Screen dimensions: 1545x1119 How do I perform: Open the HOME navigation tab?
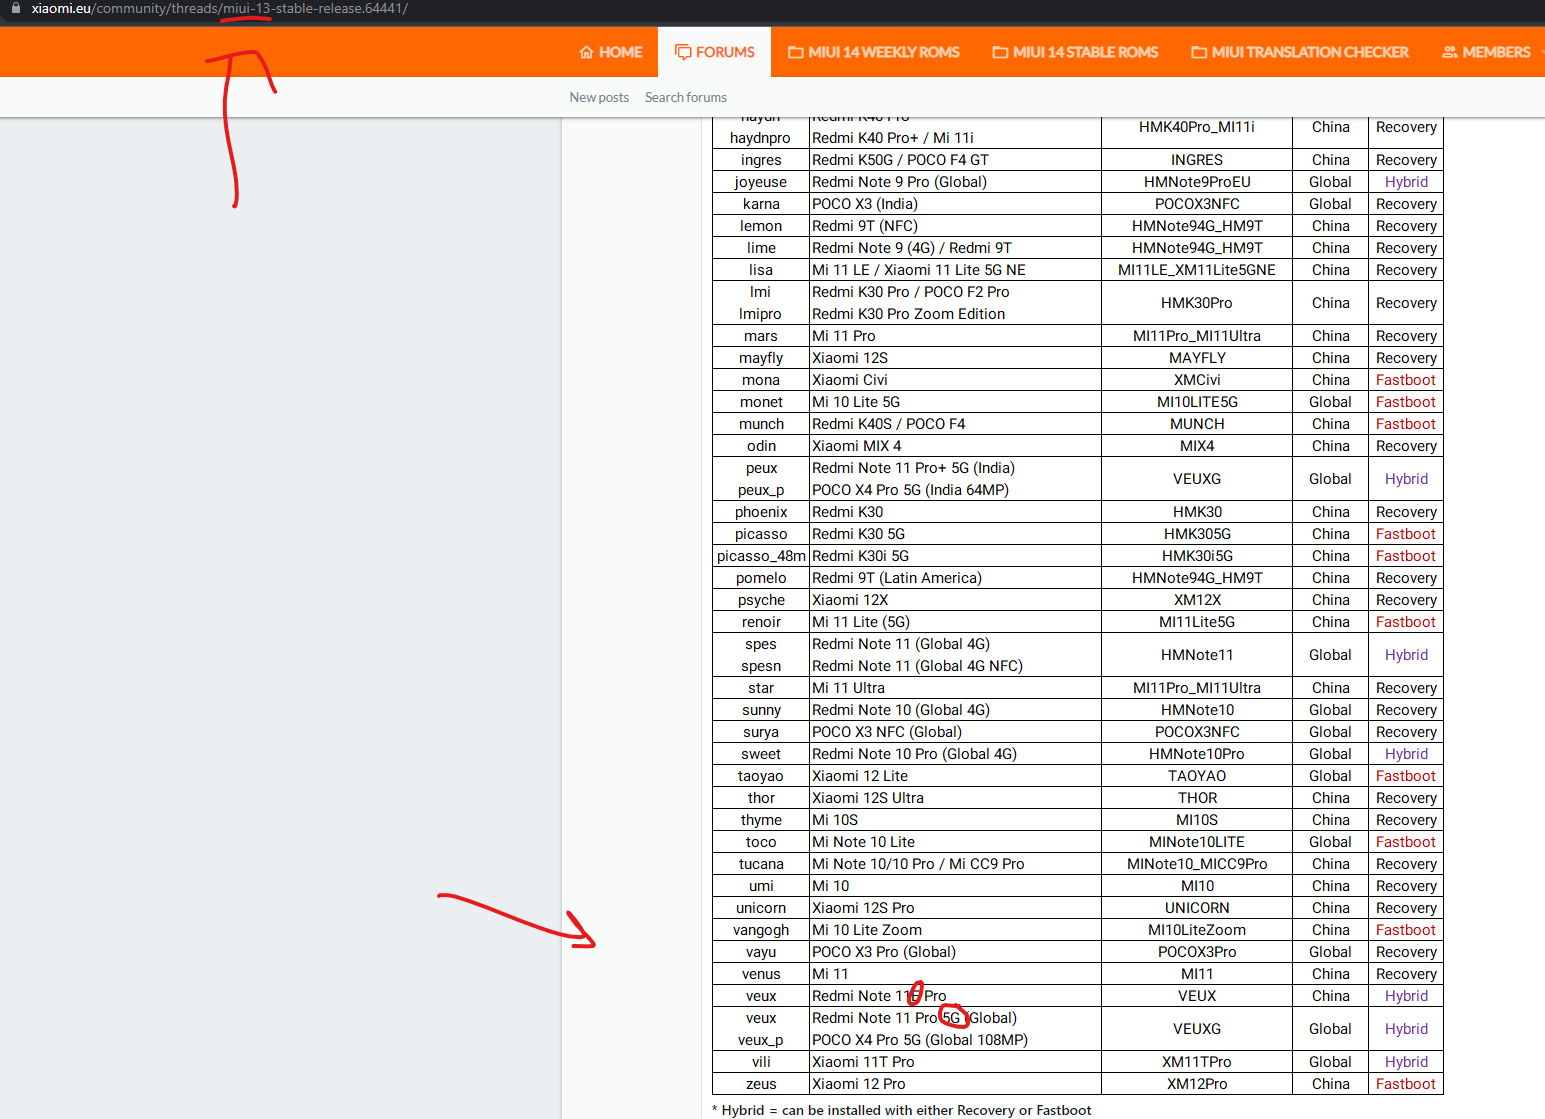(611, 52)
